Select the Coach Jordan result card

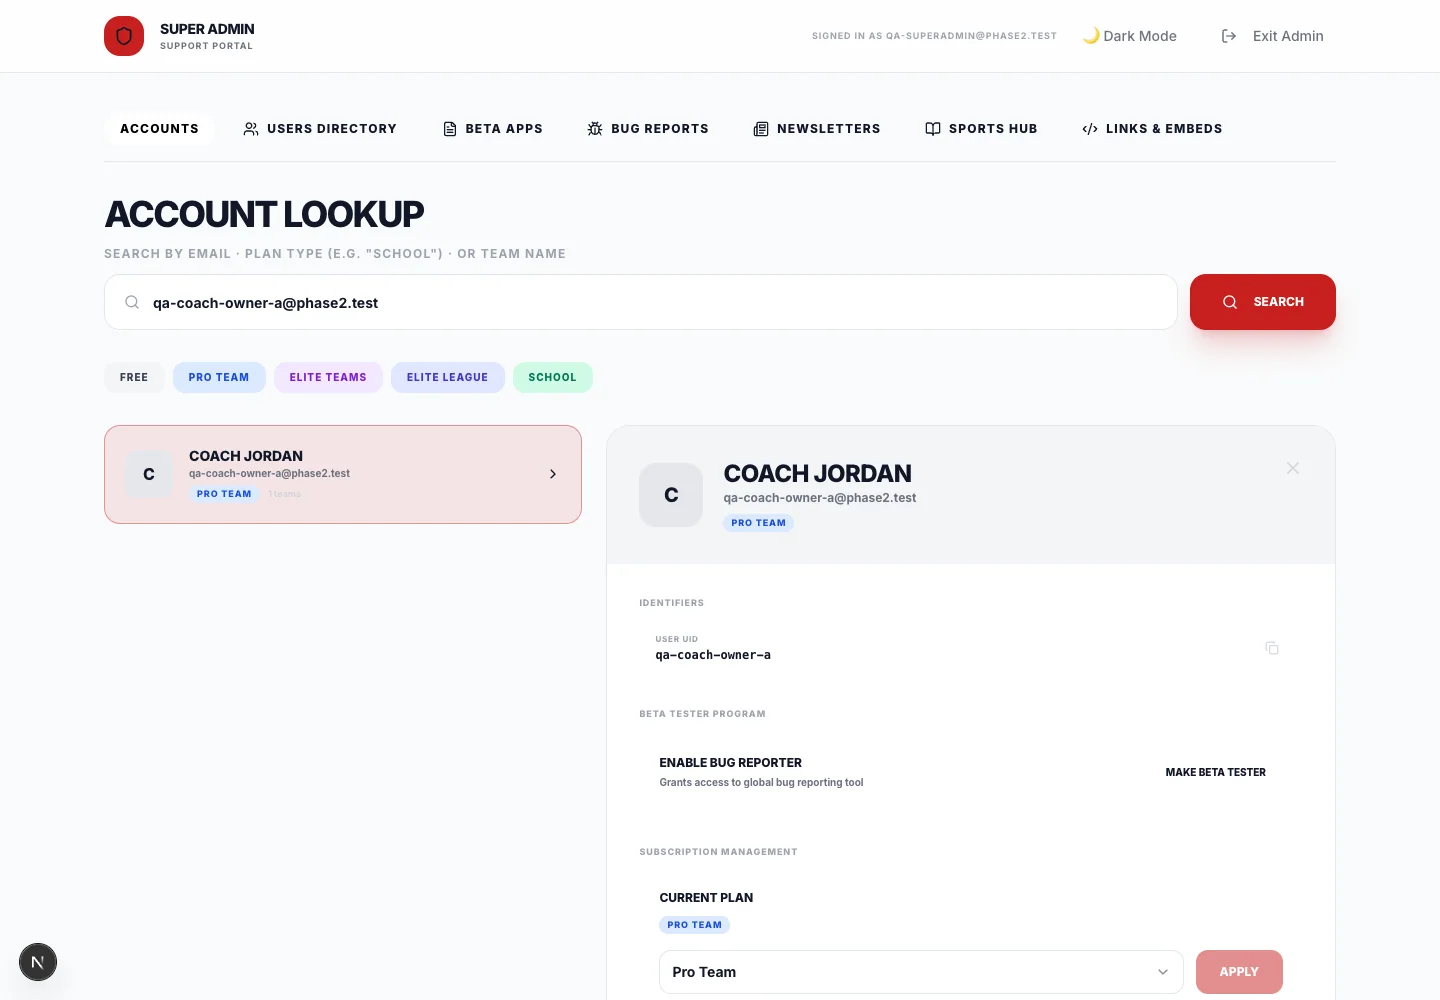click(x=343, y=474)
